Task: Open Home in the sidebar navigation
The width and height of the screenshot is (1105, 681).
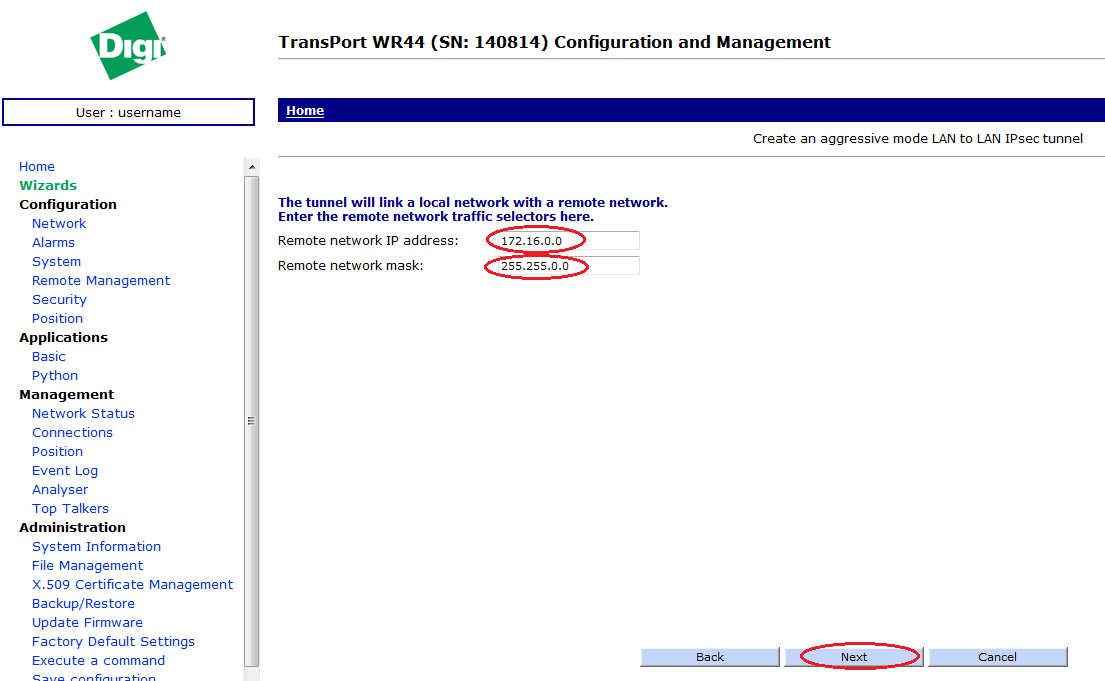Action: (x=37, y=167)
